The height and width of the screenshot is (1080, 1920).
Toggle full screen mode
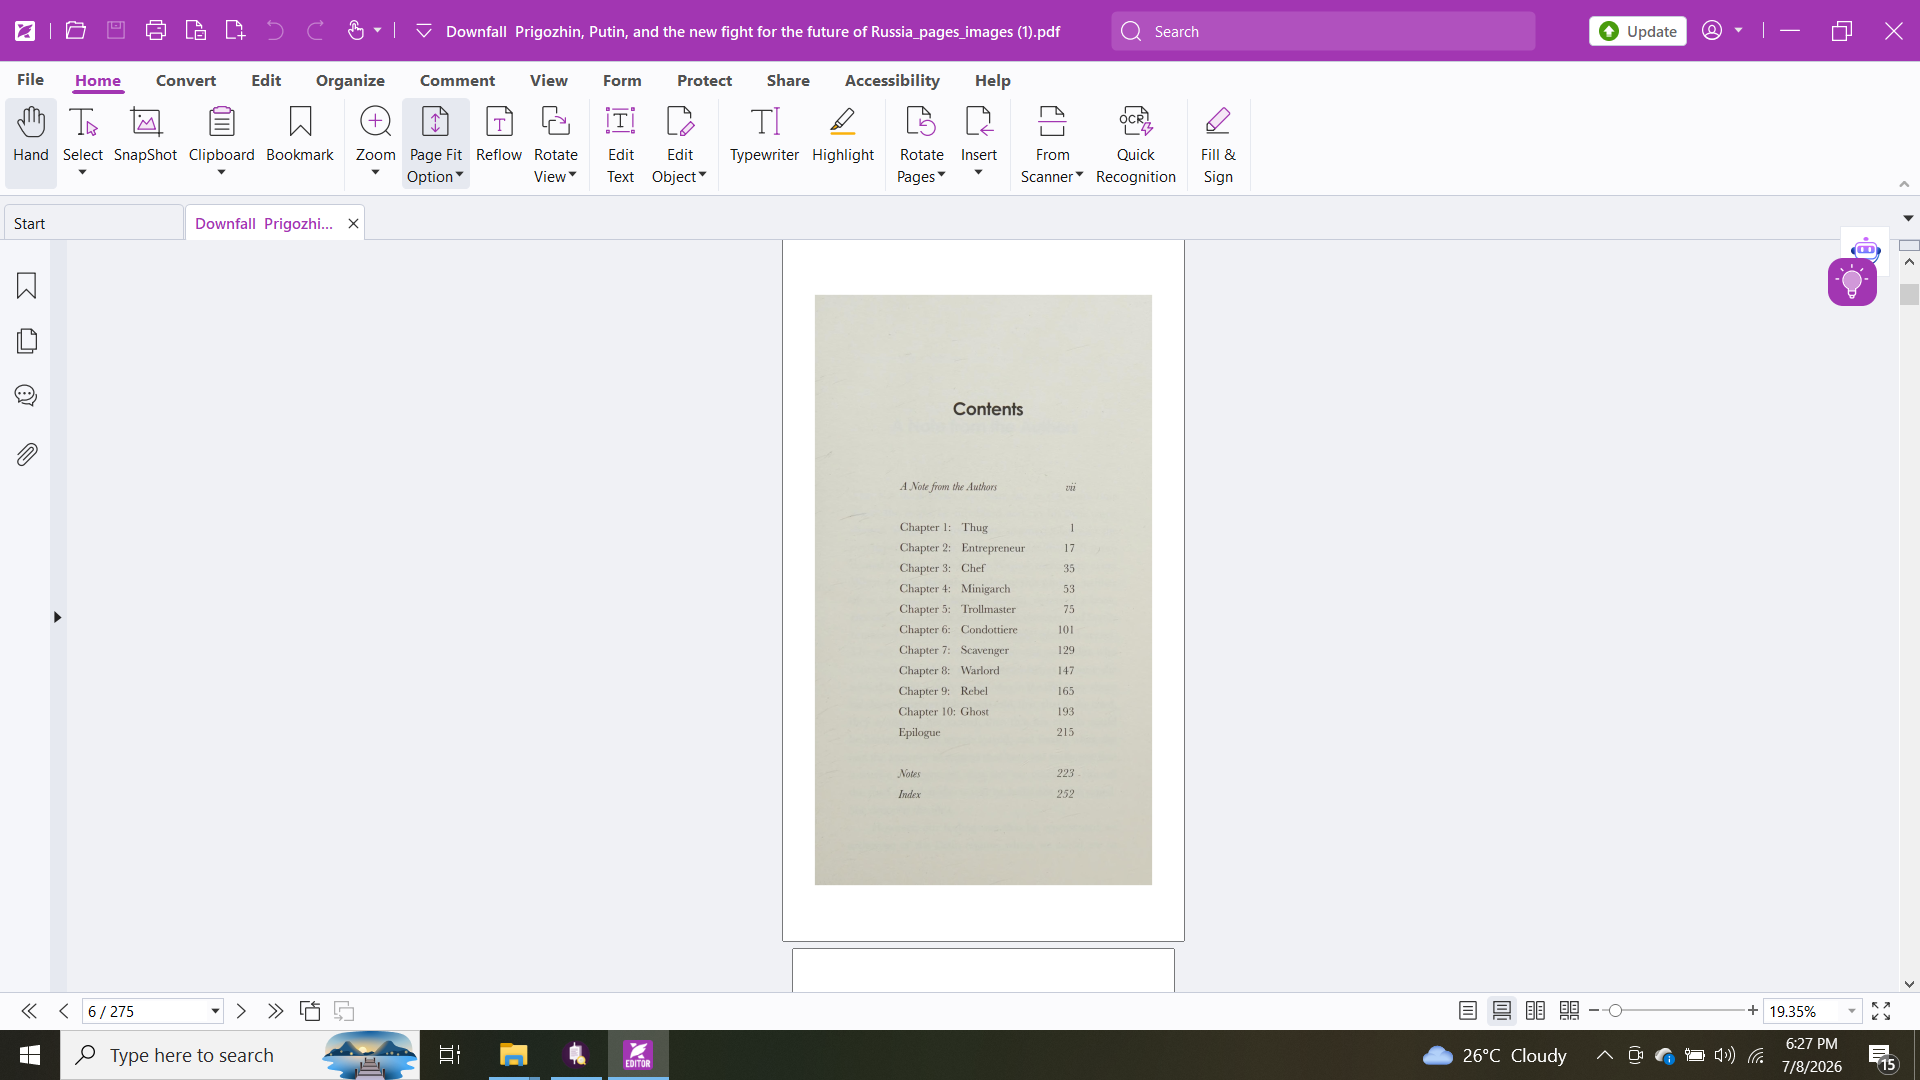click(1881, 1011)
